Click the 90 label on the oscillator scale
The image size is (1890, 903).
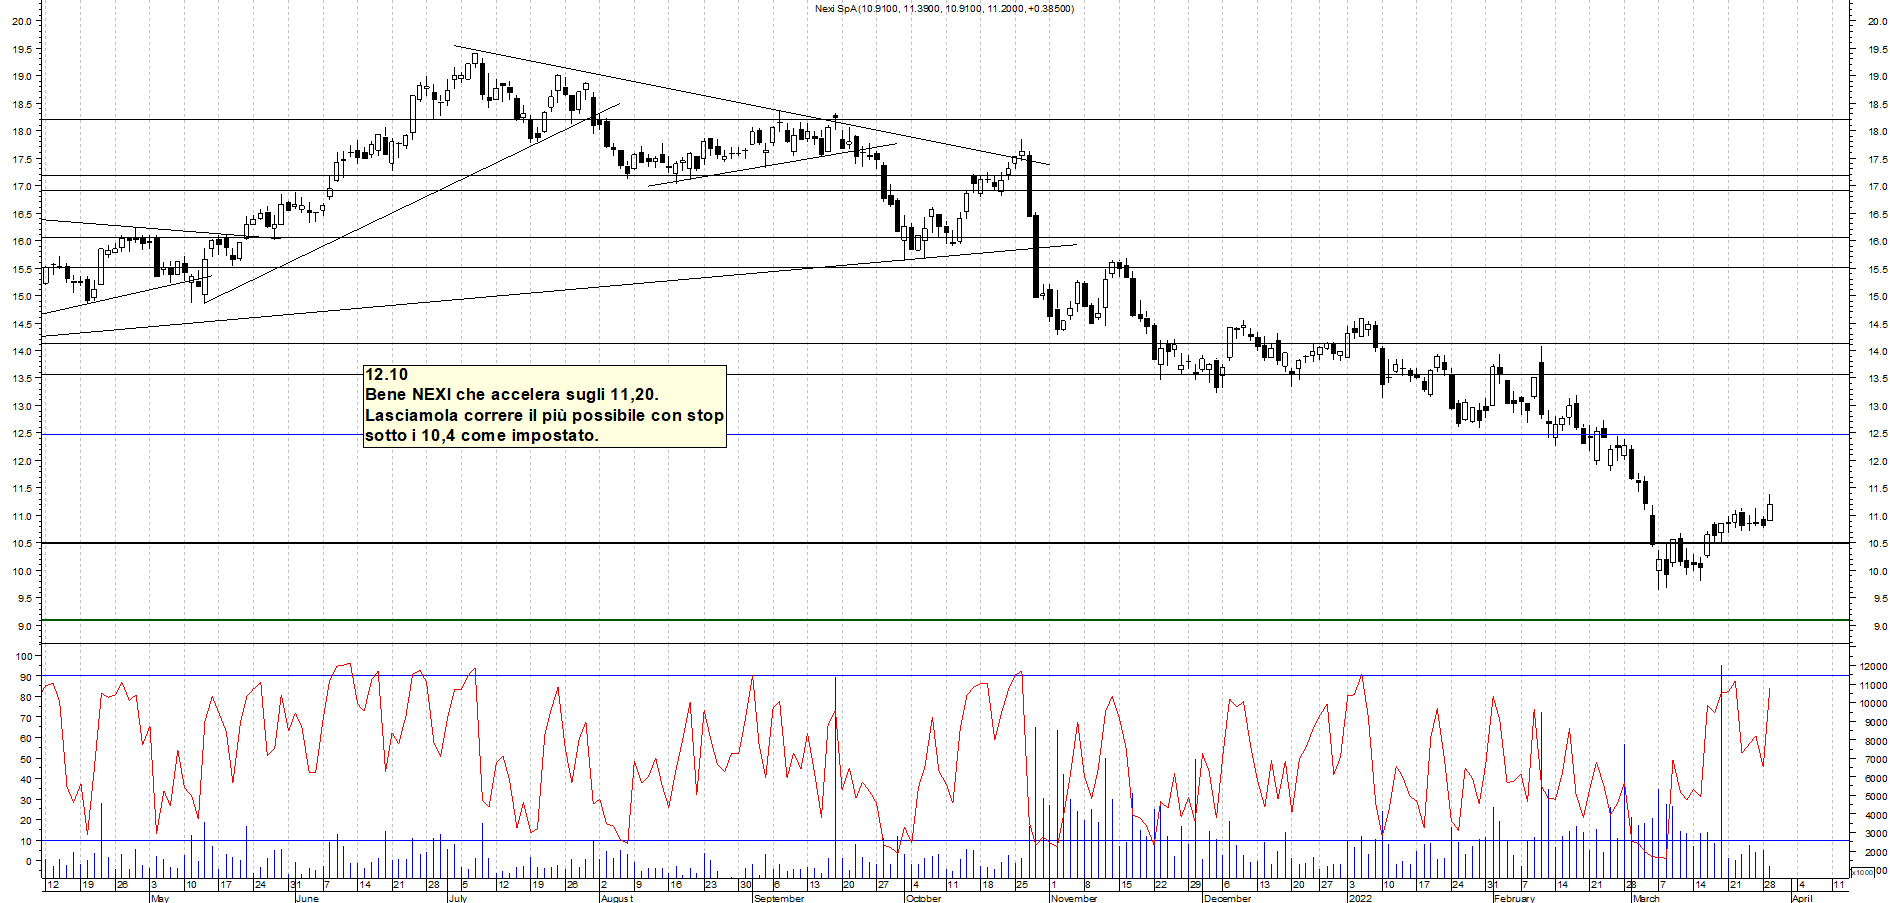point(26,678)
